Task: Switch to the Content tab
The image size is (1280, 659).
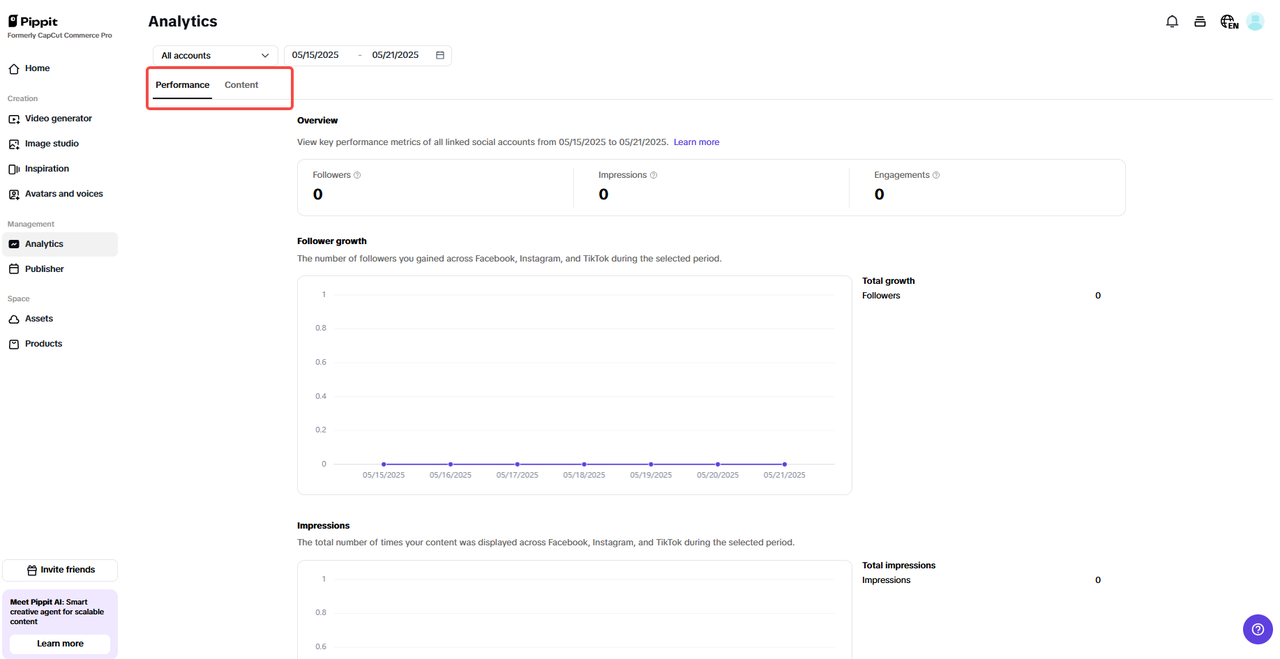Action: click(x=241, y=85)
